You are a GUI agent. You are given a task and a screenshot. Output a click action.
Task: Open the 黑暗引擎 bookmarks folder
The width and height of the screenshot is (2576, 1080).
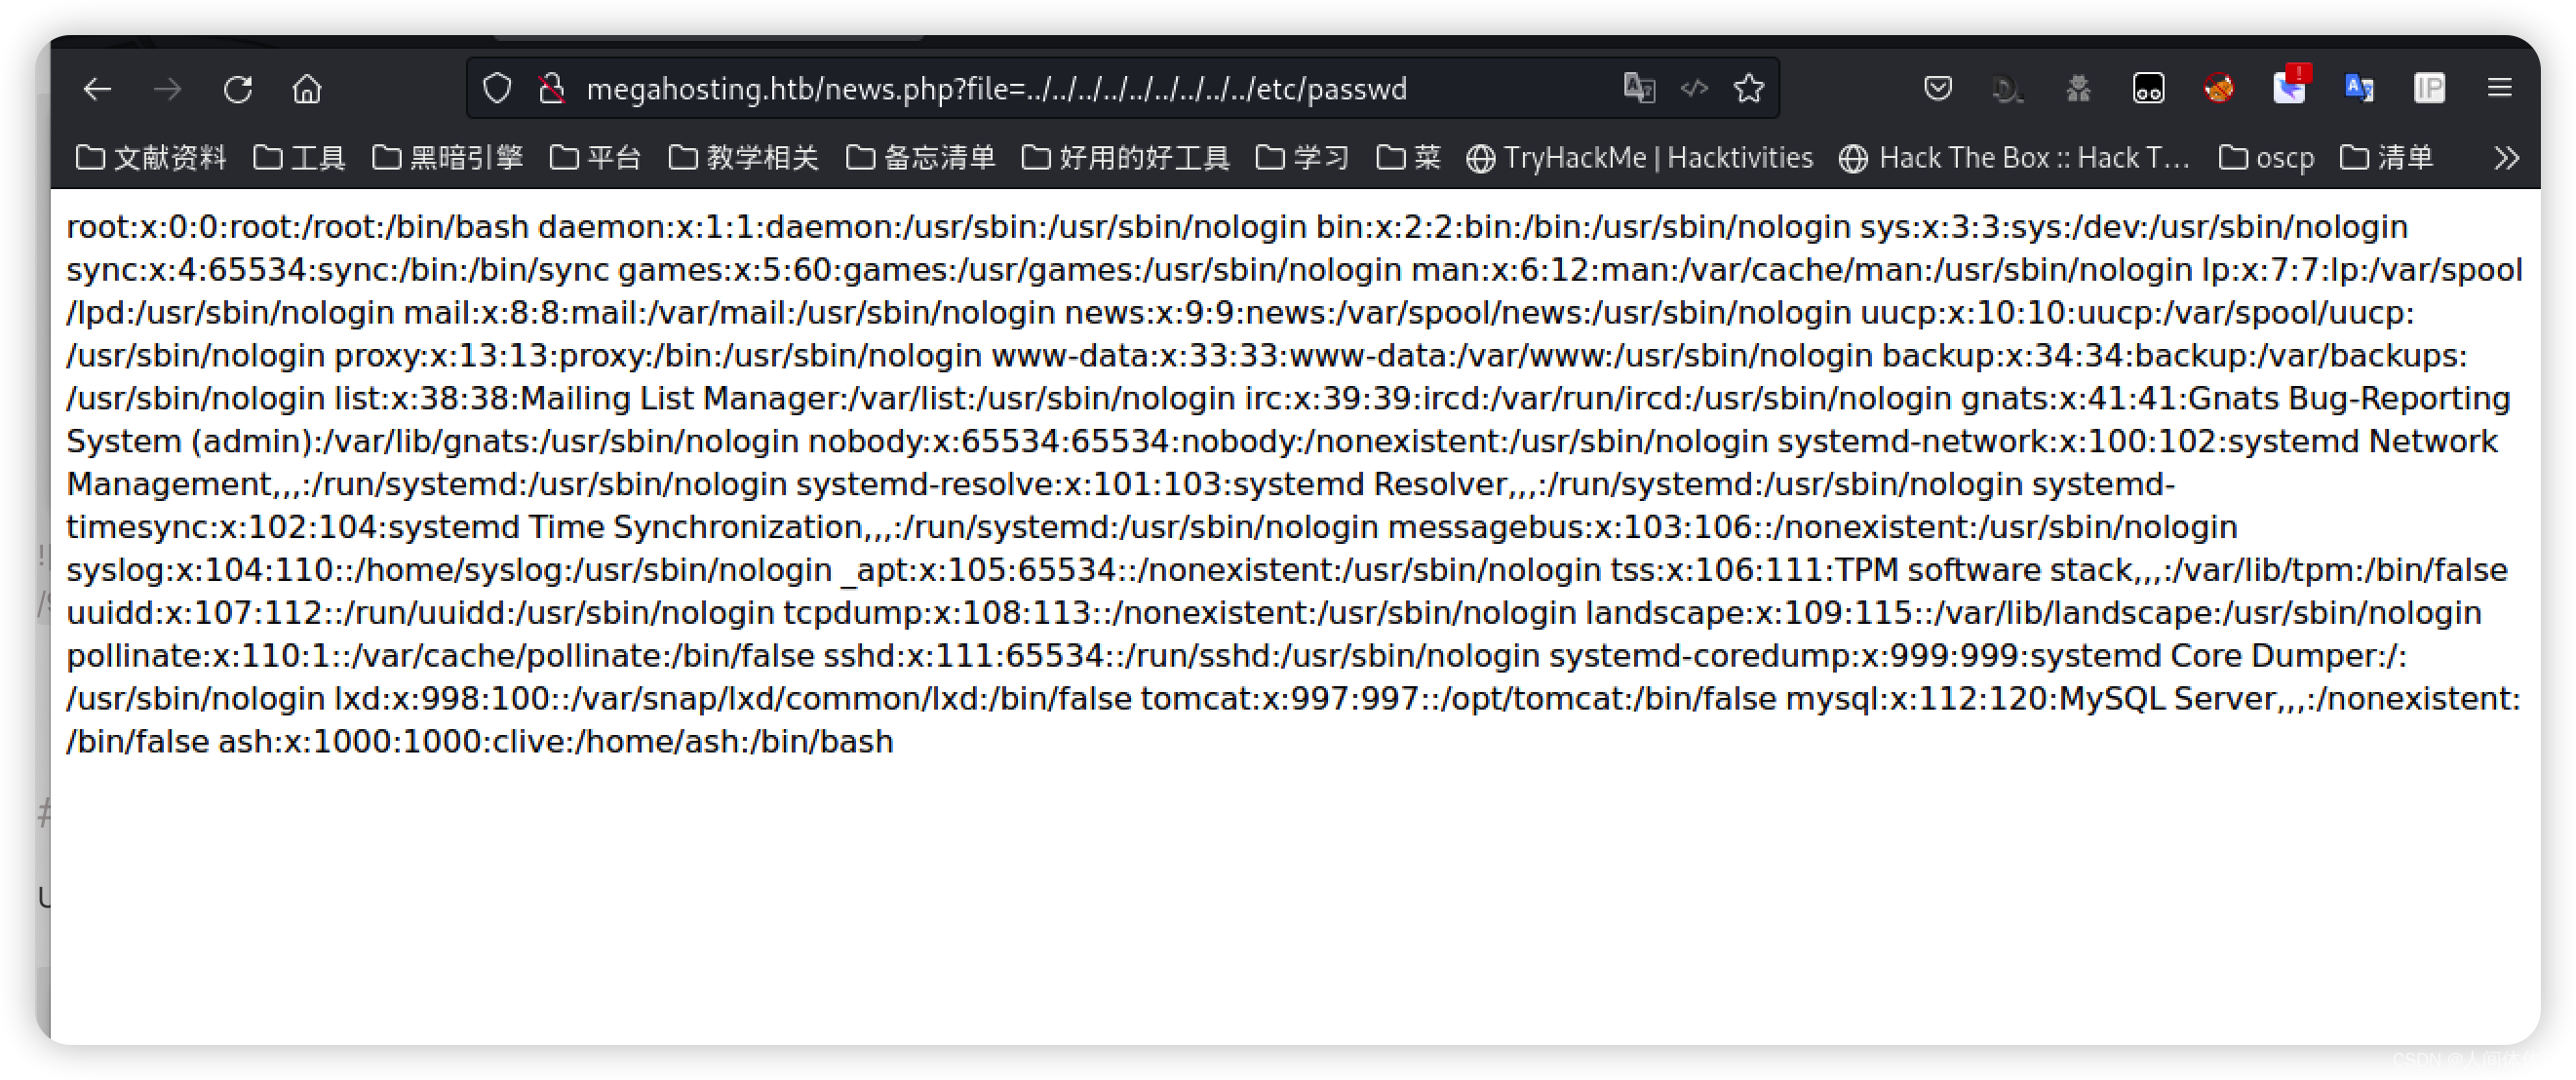[447, 157]
